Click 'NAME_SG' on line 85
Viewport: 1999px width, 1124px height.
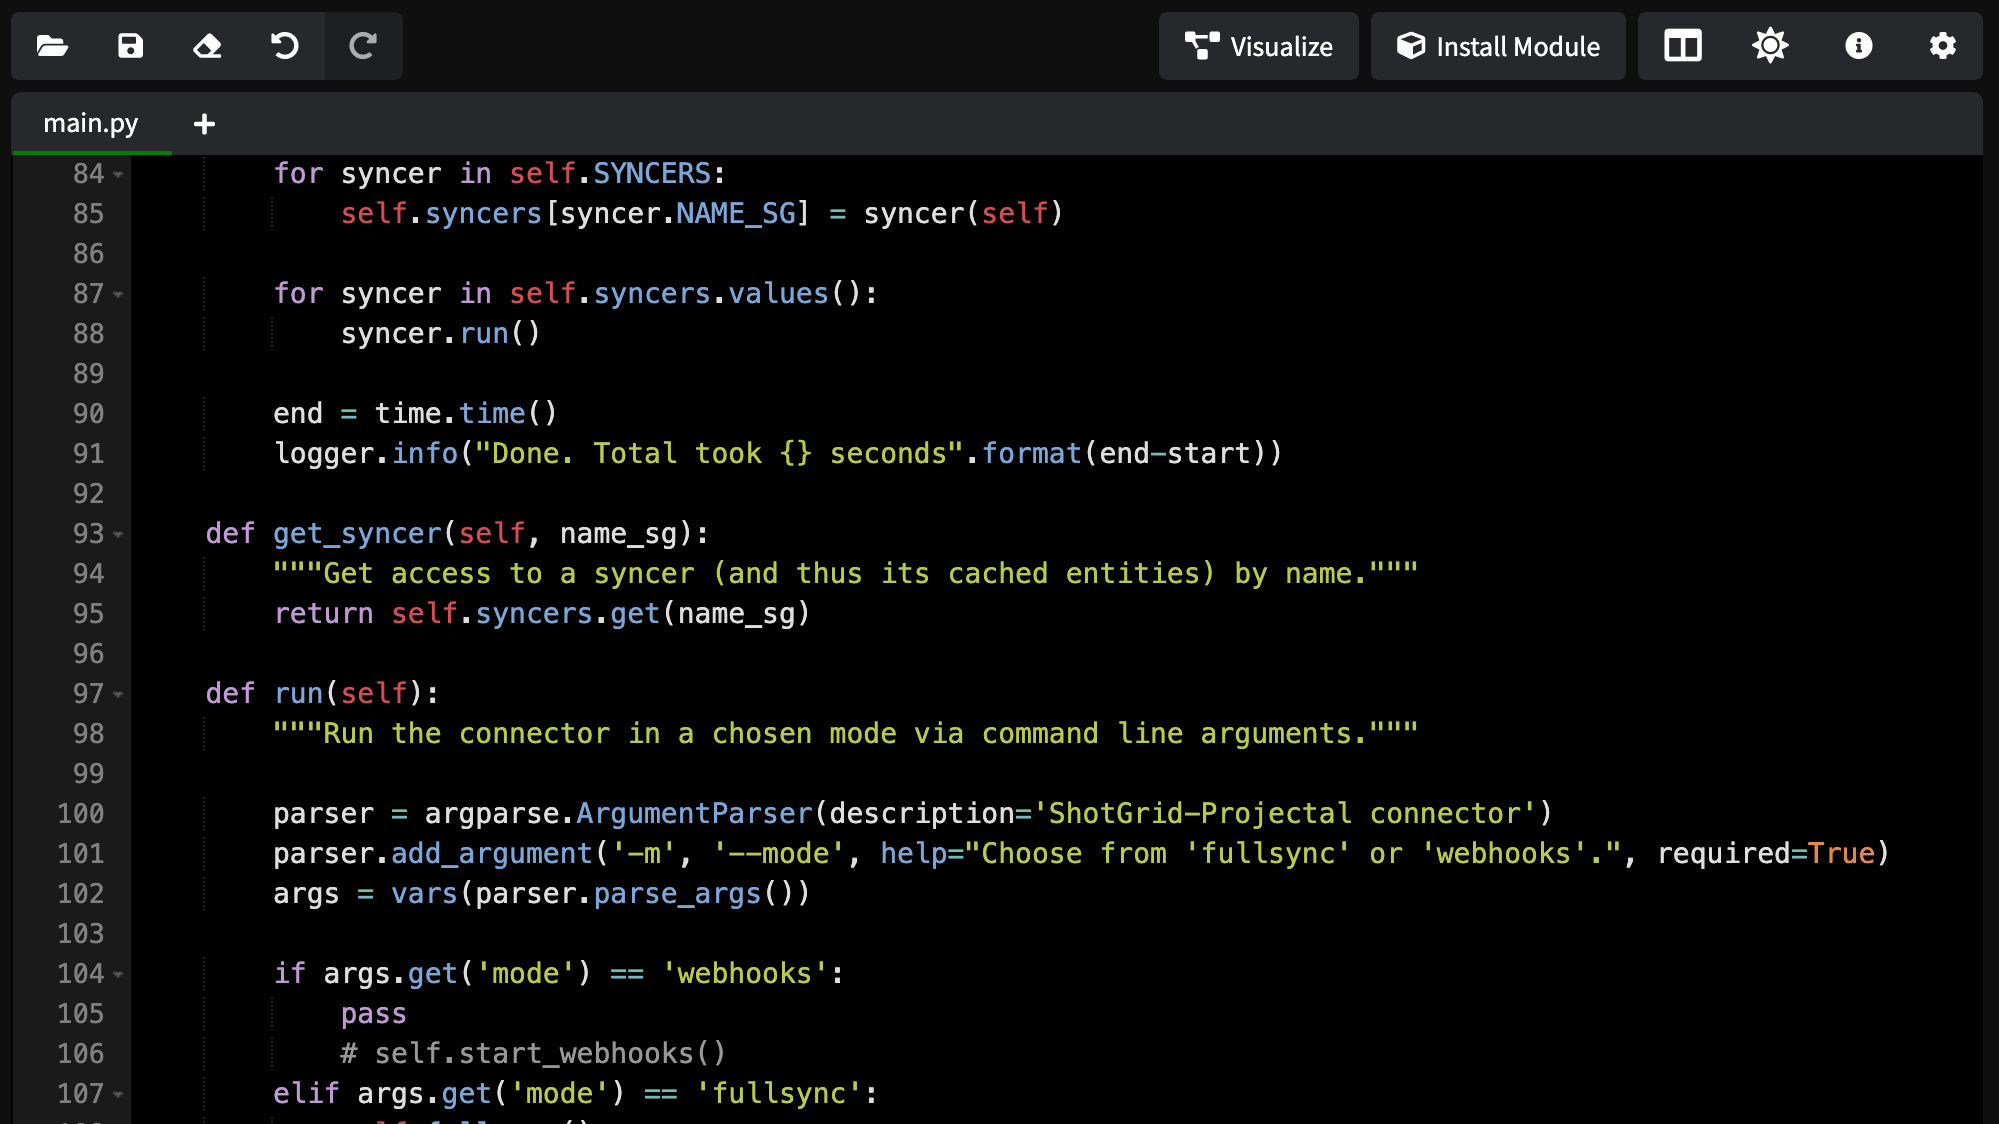click(x=736, y=214)
